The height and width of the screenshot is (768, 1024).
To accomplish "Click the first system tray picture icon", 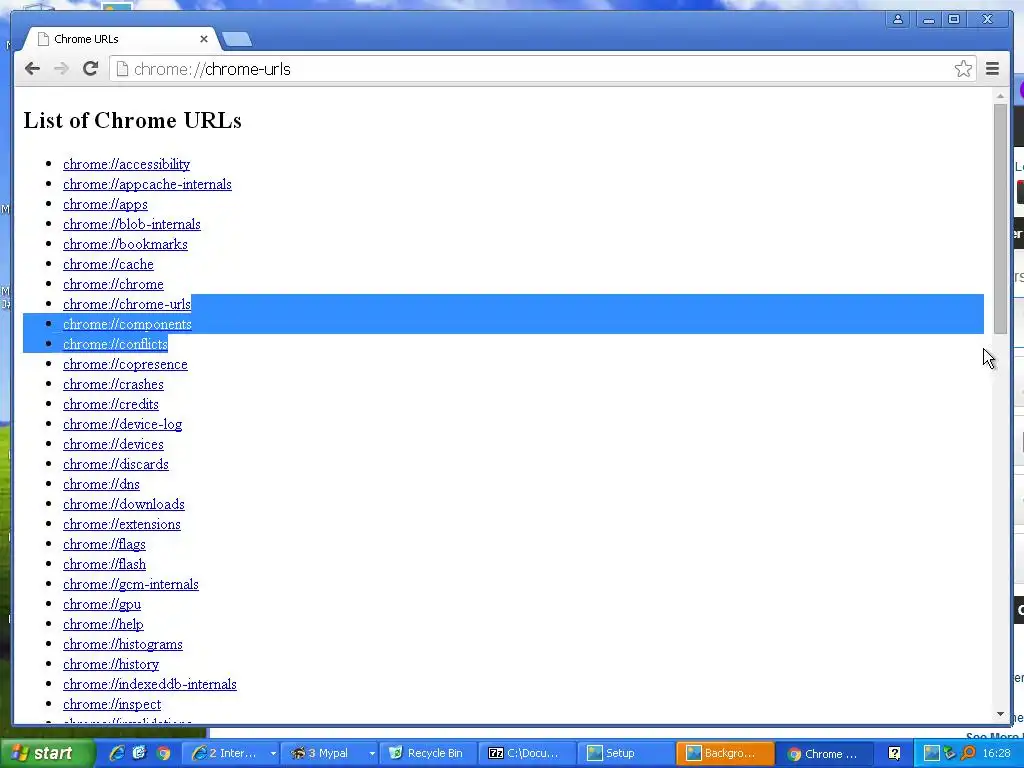I will [x=931, y=753].
